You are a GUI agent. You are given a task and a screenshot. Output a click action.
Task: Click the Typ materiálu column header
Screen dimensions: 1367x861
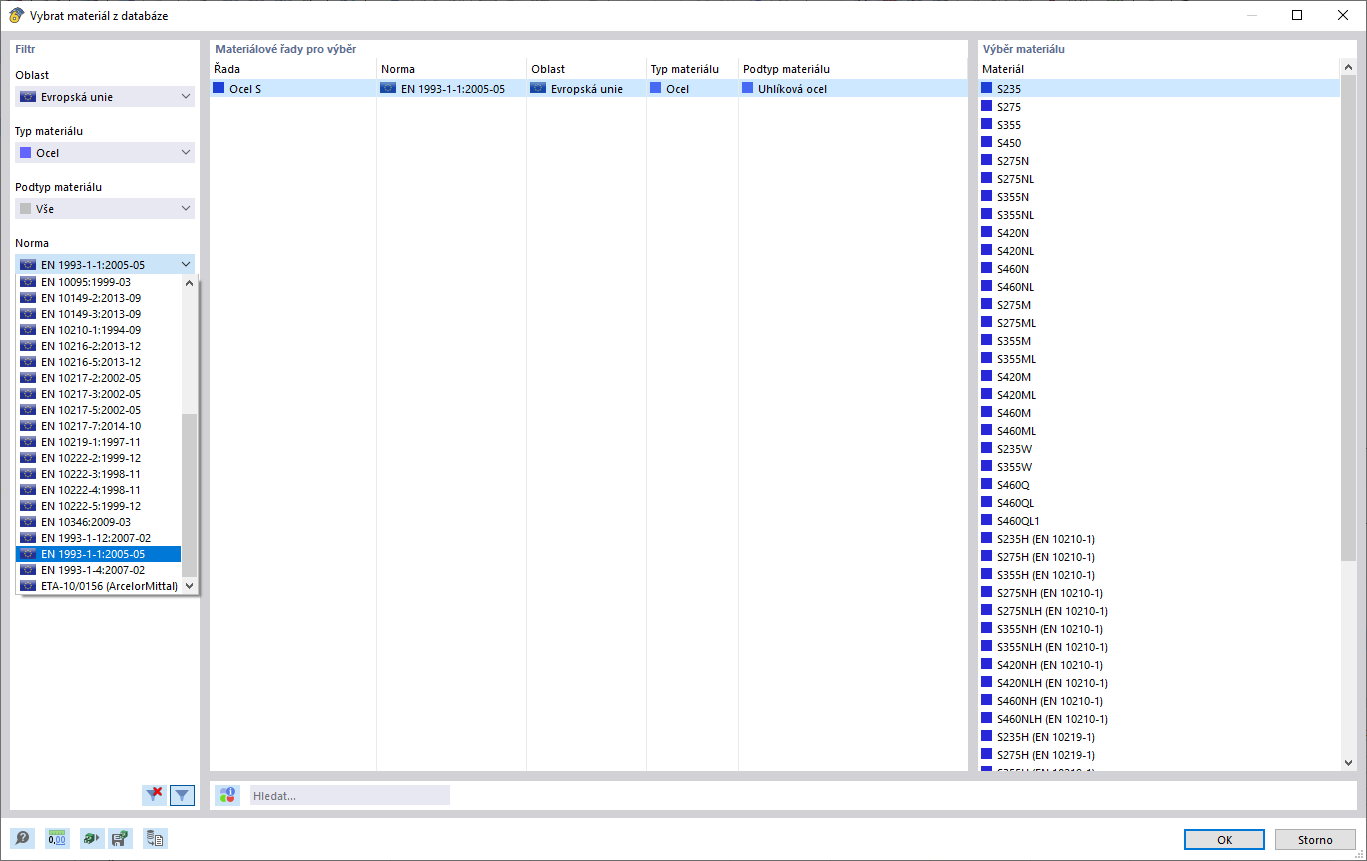coord(692,69)
